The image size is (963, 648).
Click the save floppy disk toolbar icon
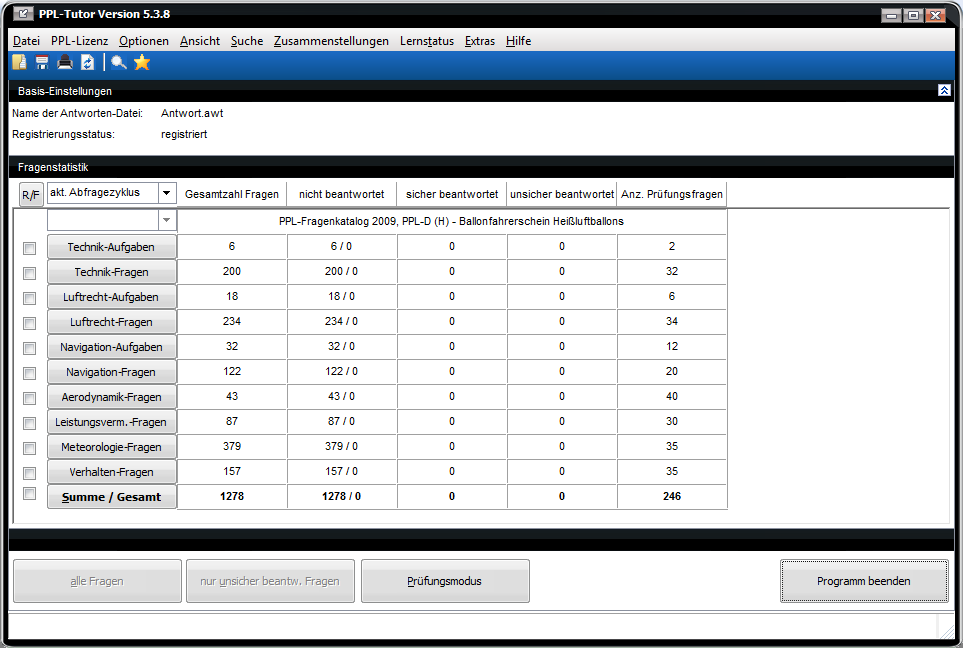[42, 62]
